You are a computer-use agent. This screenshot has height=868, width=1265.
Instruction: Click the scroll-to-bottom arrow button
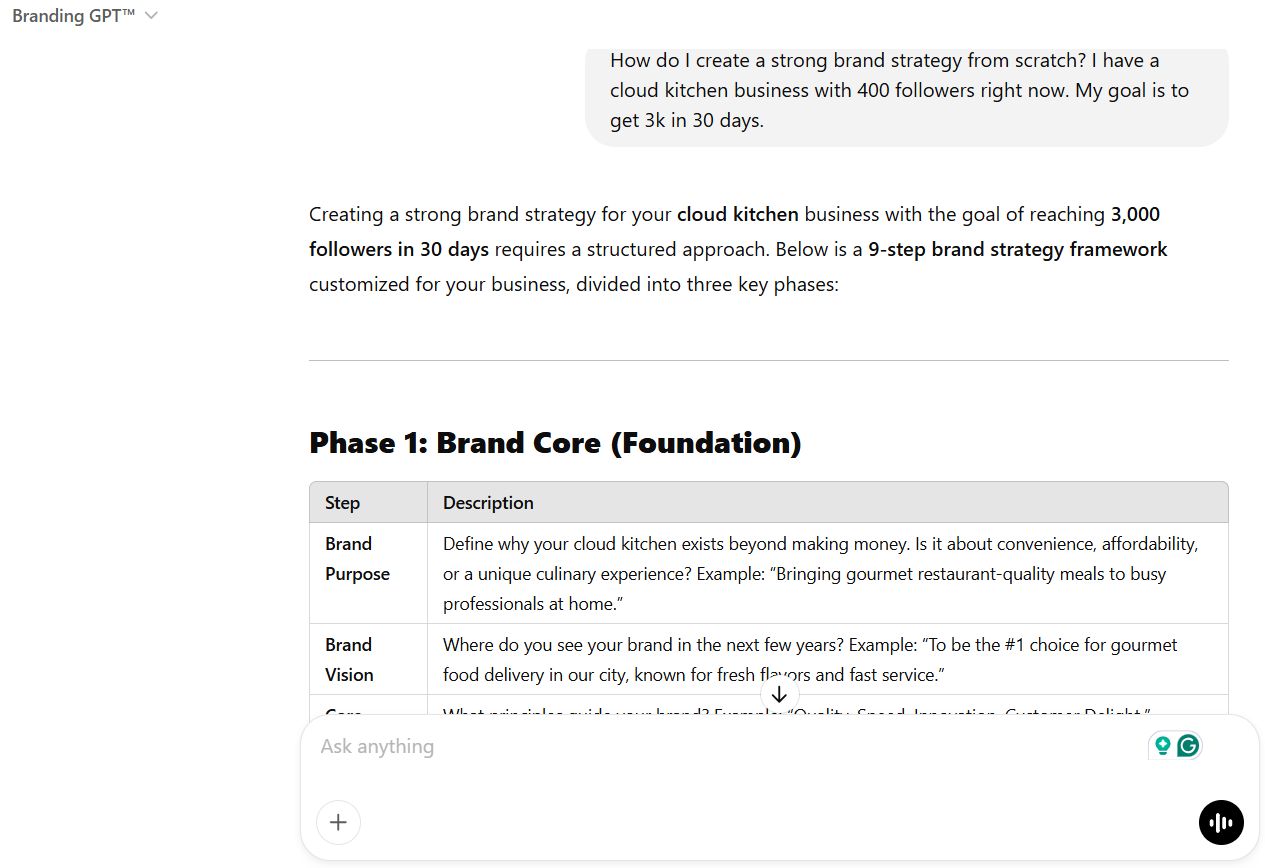780,694
